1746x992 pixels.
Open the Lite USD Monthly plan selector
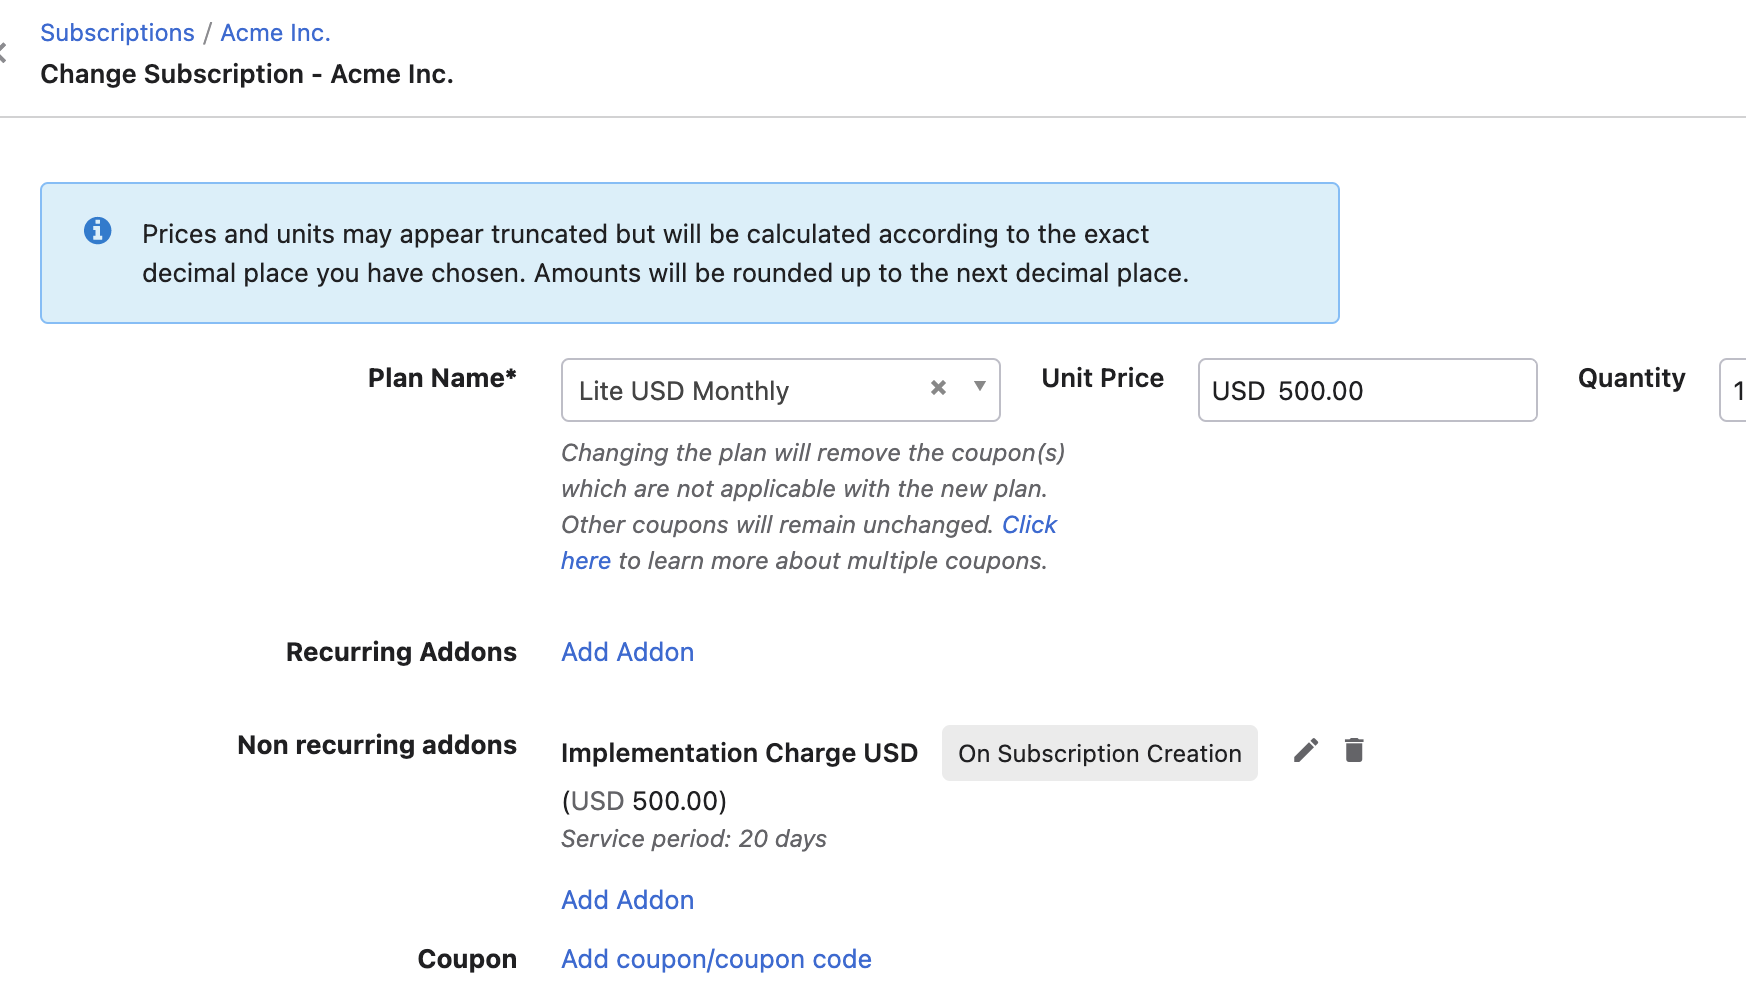pos(740,391)
